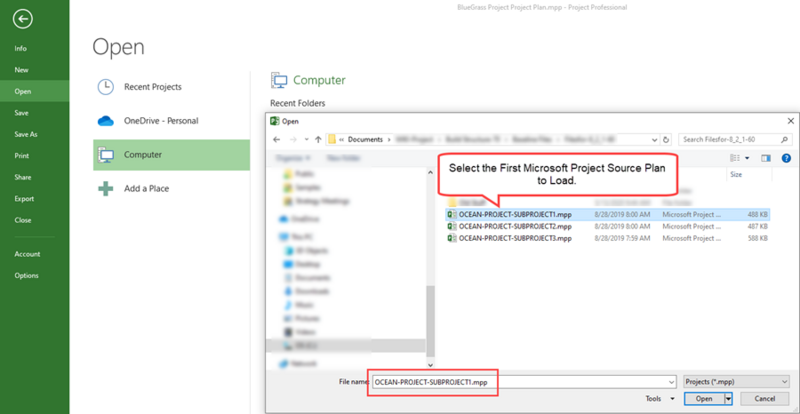Open dialog Help question mark

786,158
